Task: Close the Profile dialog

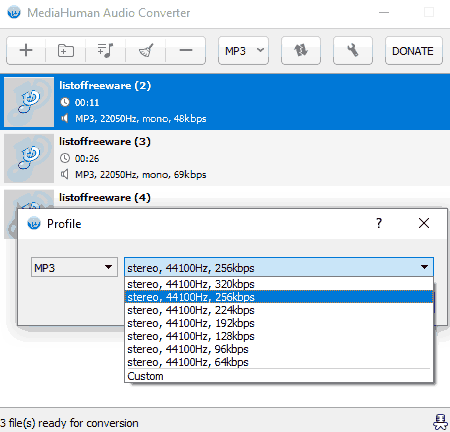Action: [424, 223]
